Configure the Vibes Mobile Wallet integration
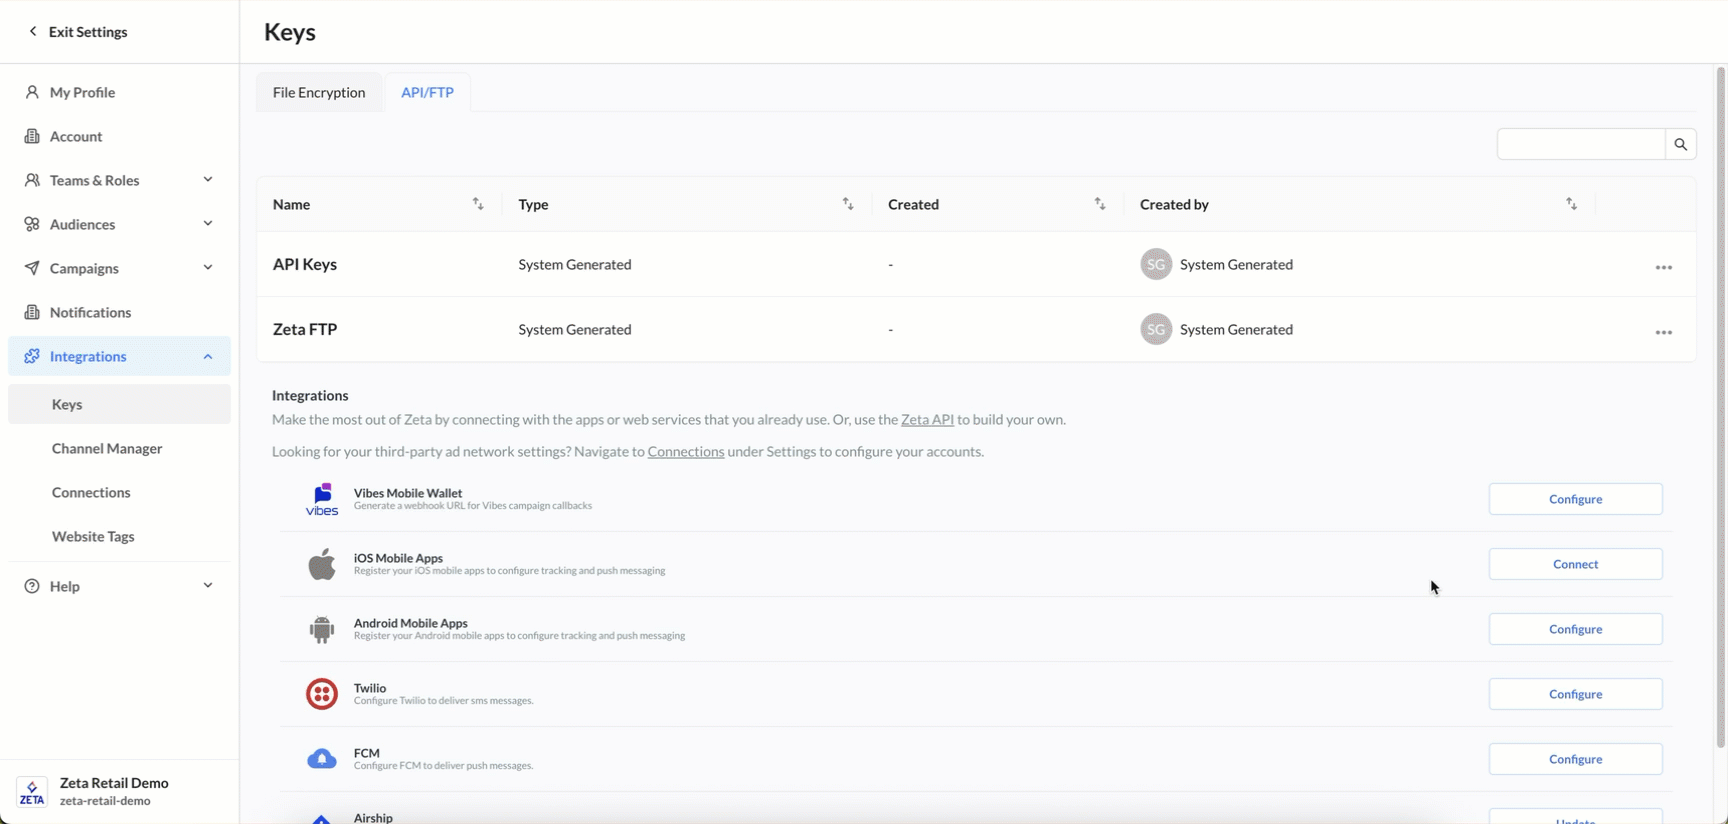The image size is (1728, 824). pyautogui.click(x=1575, y=499)
